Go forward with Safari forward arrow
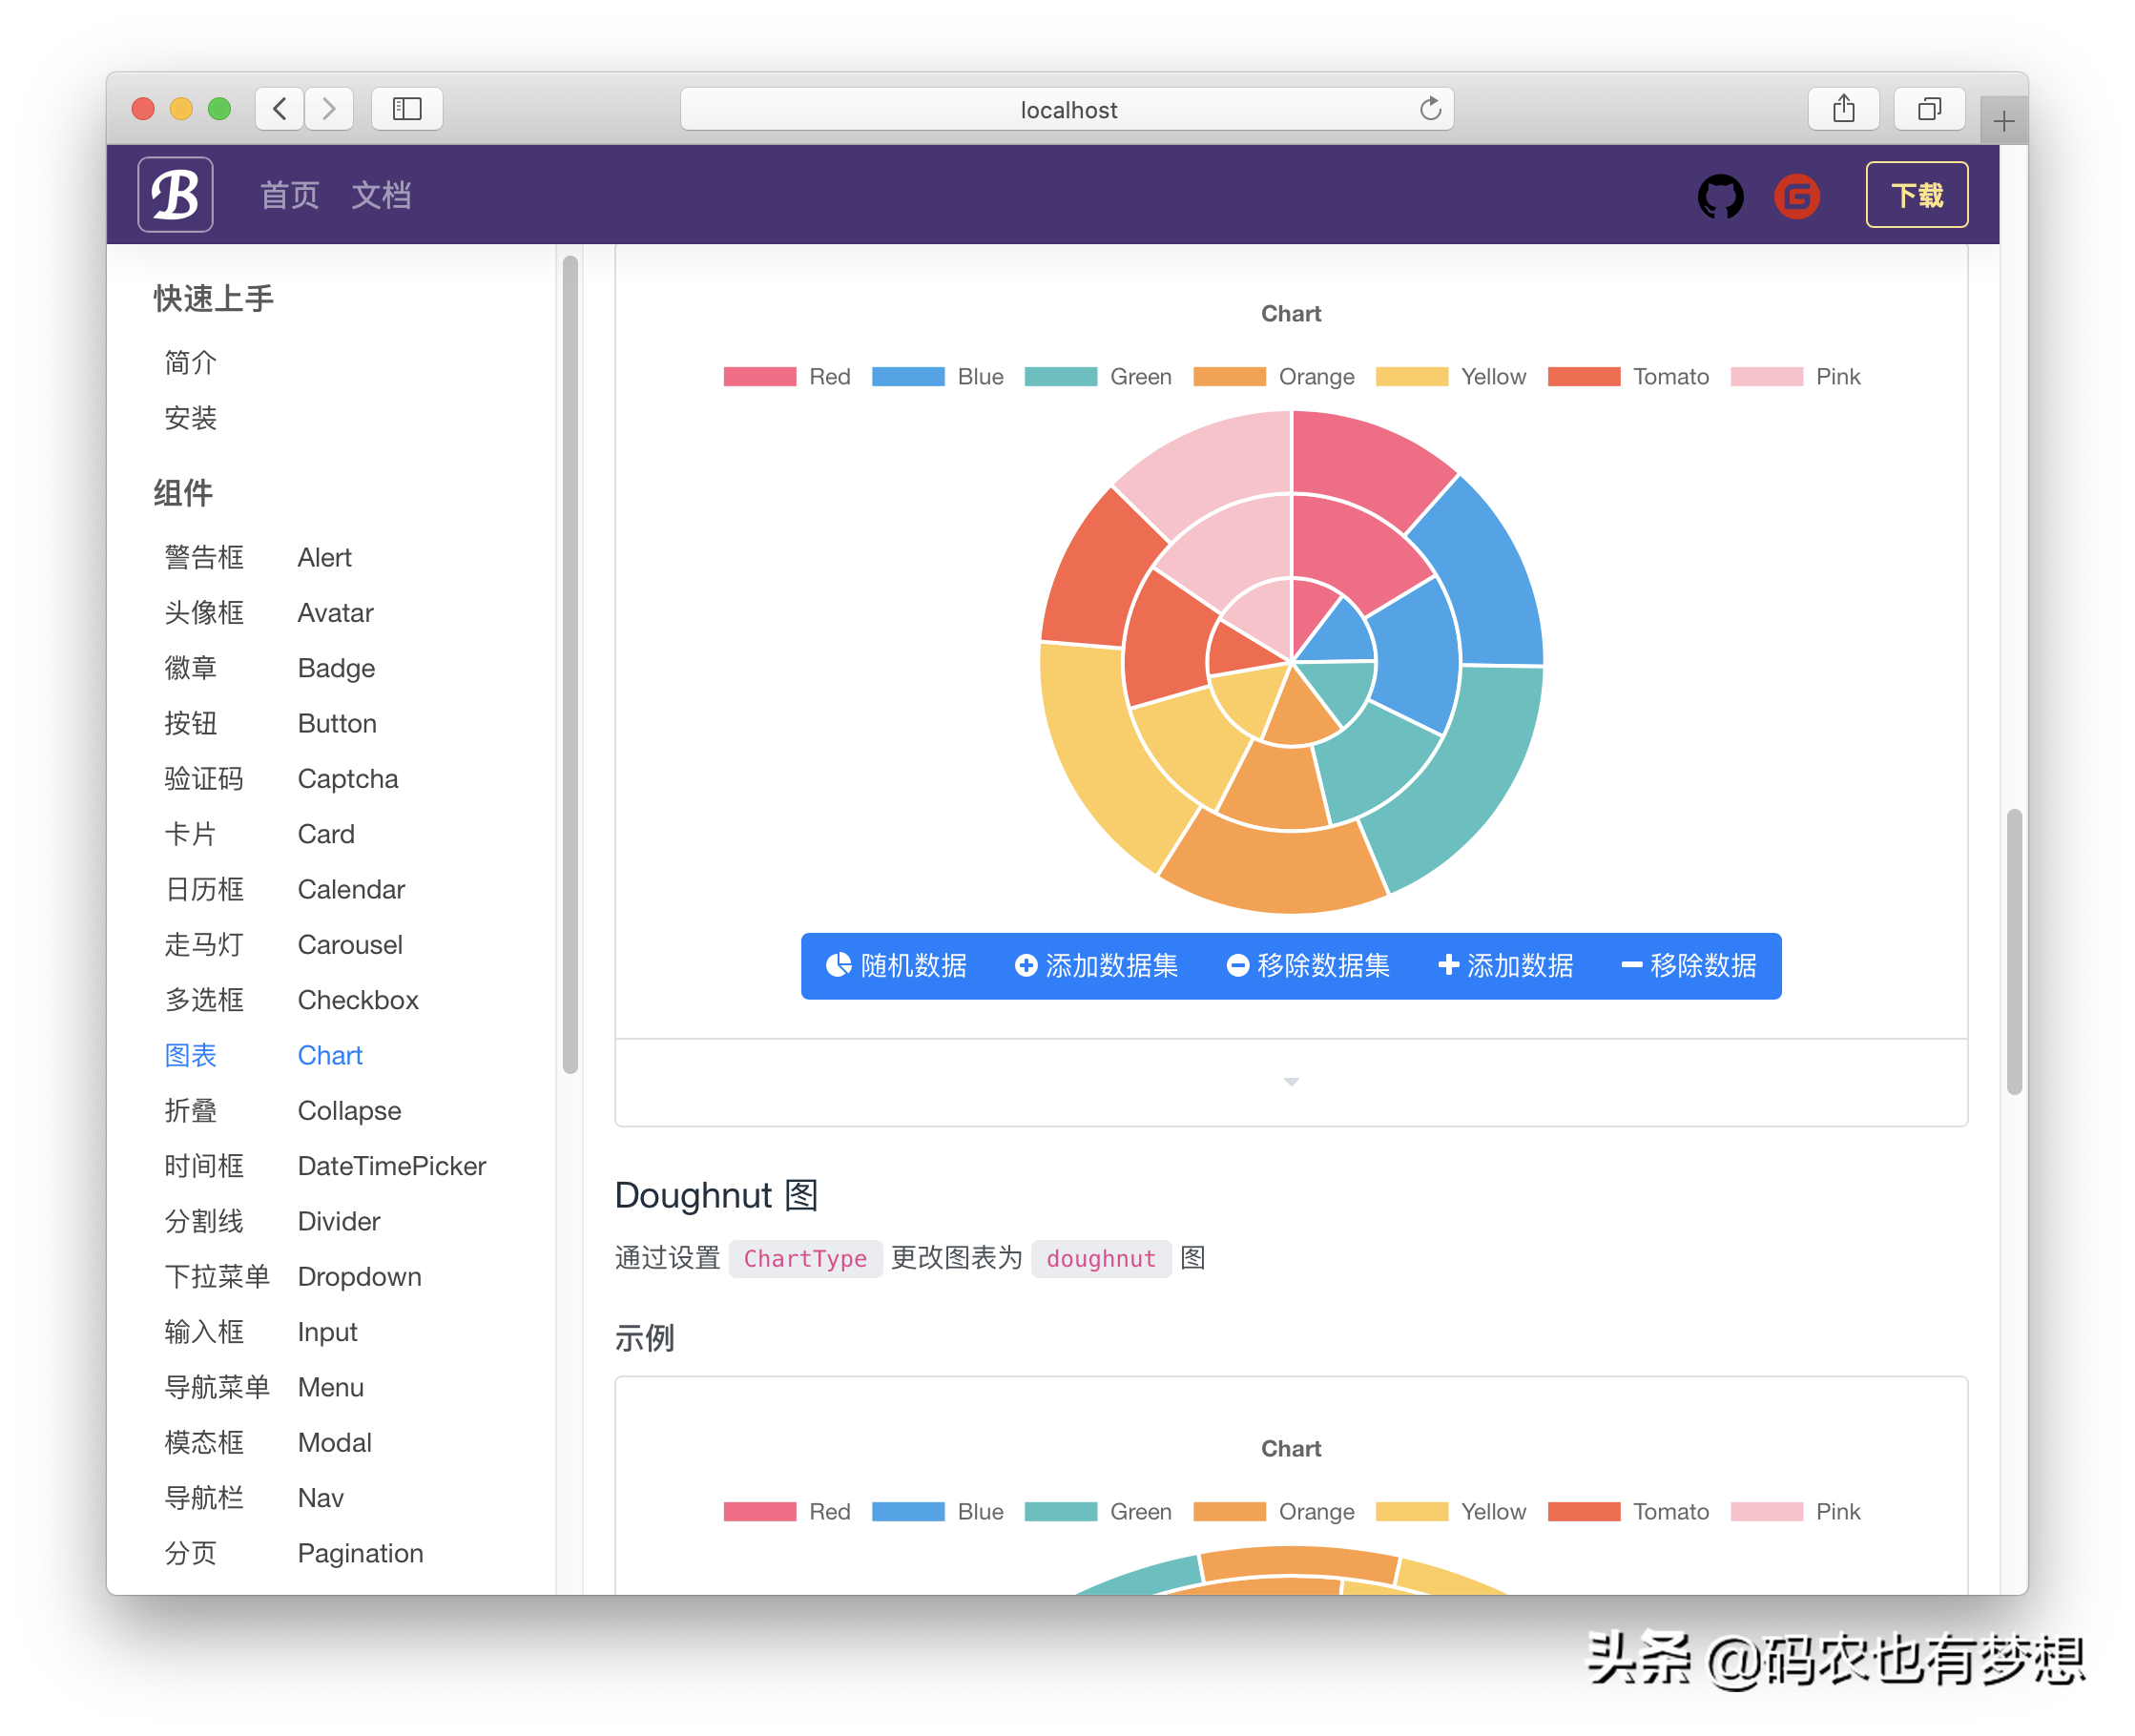The height and width of the screenshot is (1736, 2135). (329, 109)
